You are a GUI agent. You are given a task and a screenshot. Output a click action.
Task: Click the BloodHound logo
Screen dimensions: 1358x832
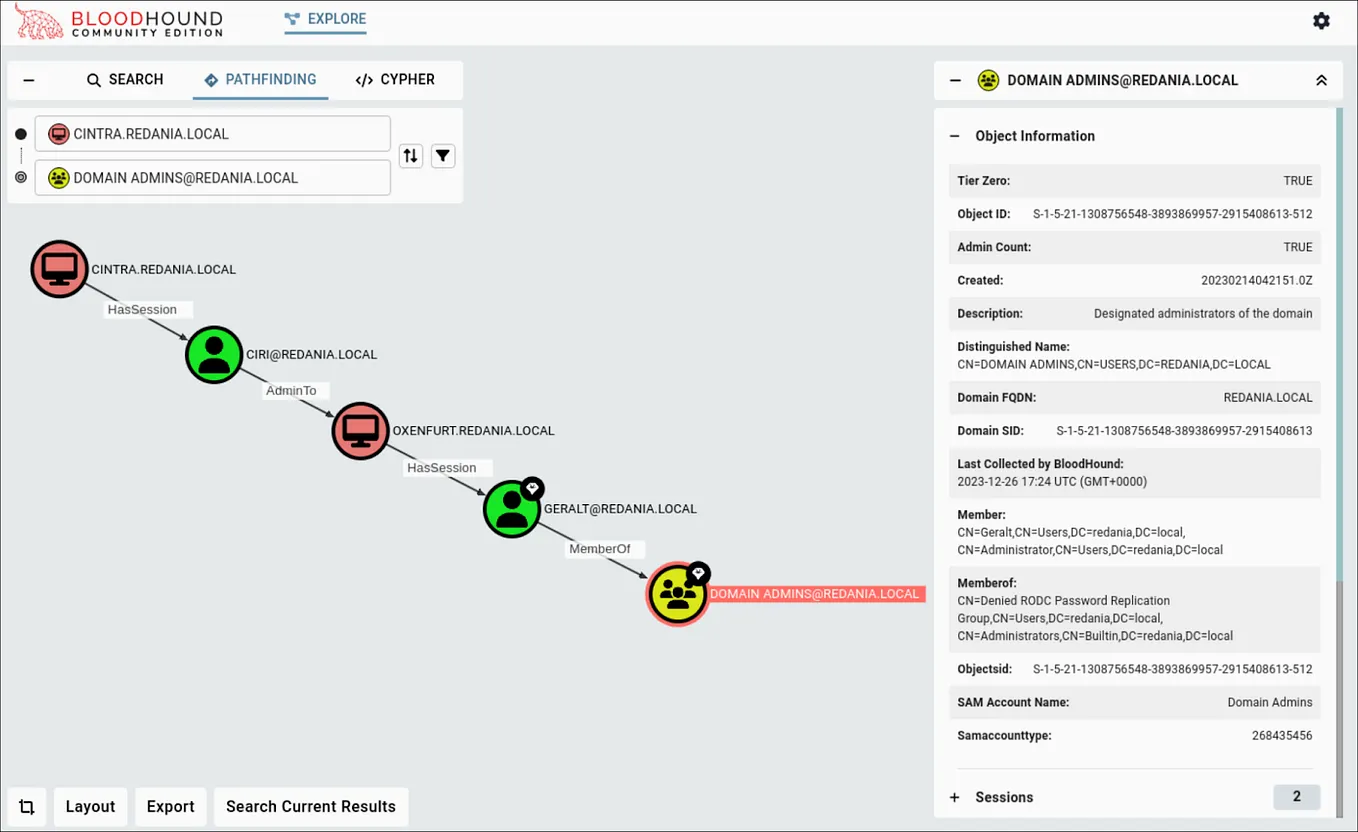118,20
